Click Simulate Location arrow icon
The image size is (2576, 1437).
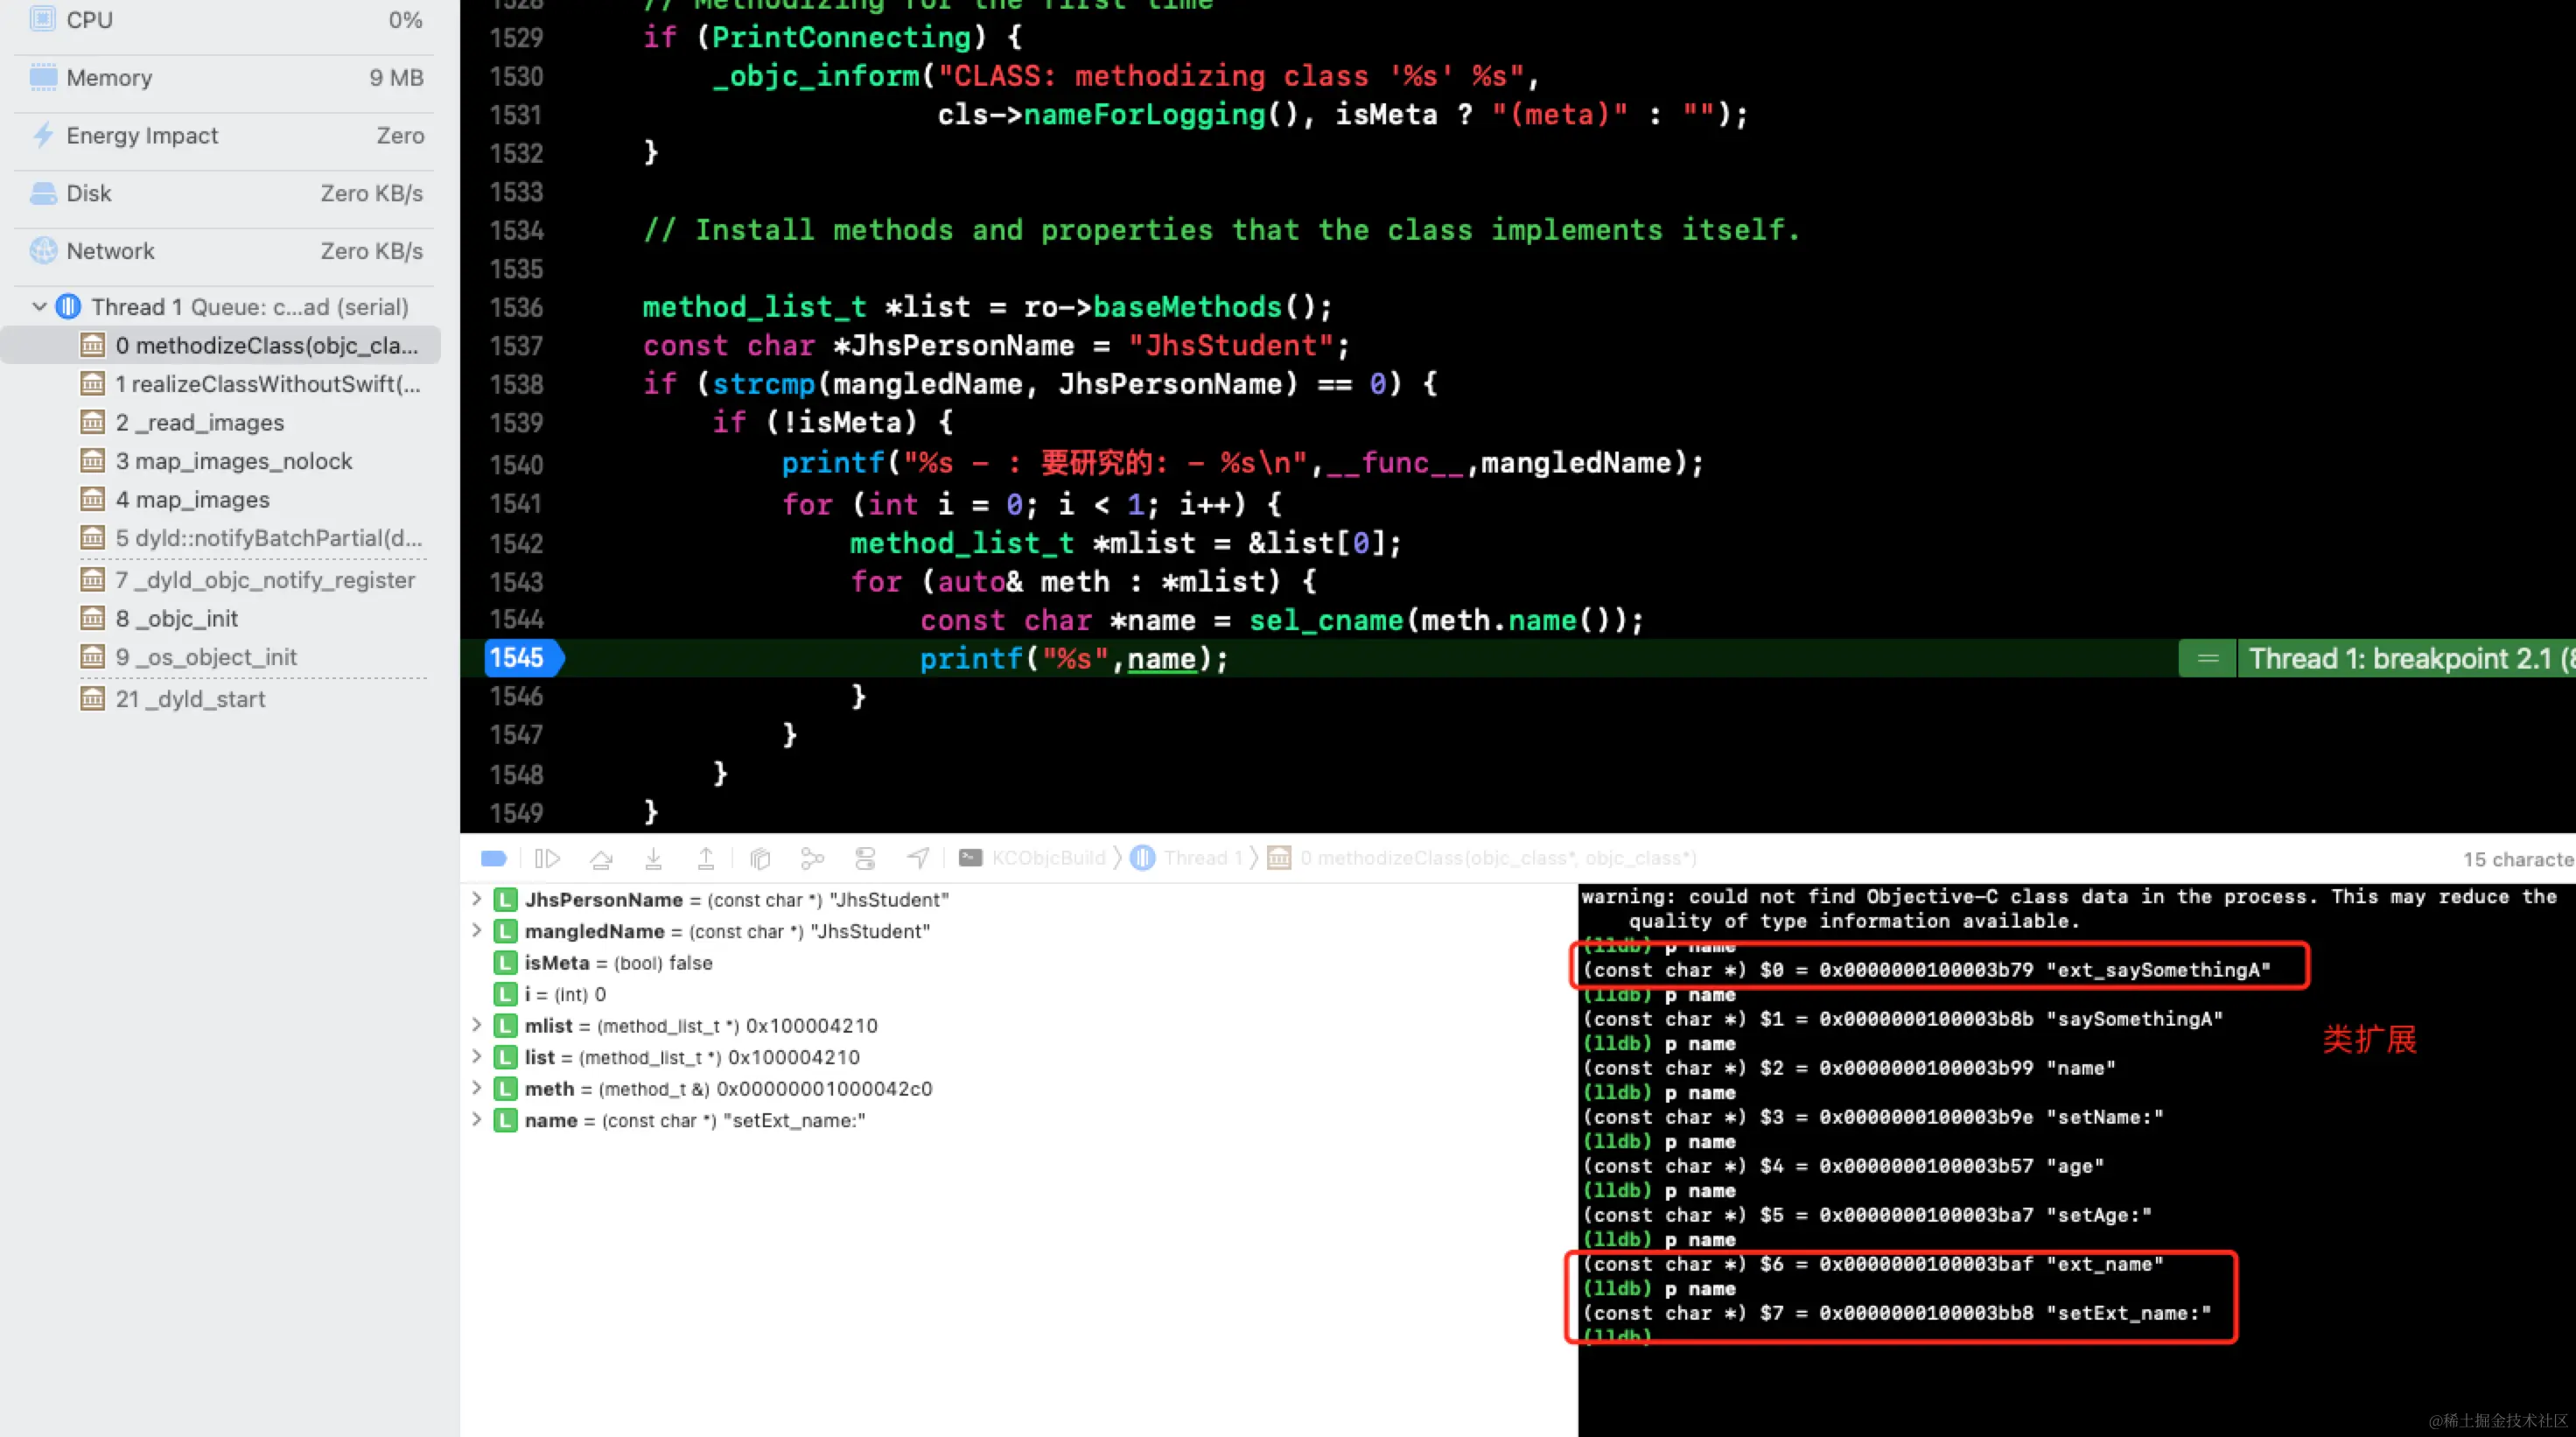click(918, 858)
